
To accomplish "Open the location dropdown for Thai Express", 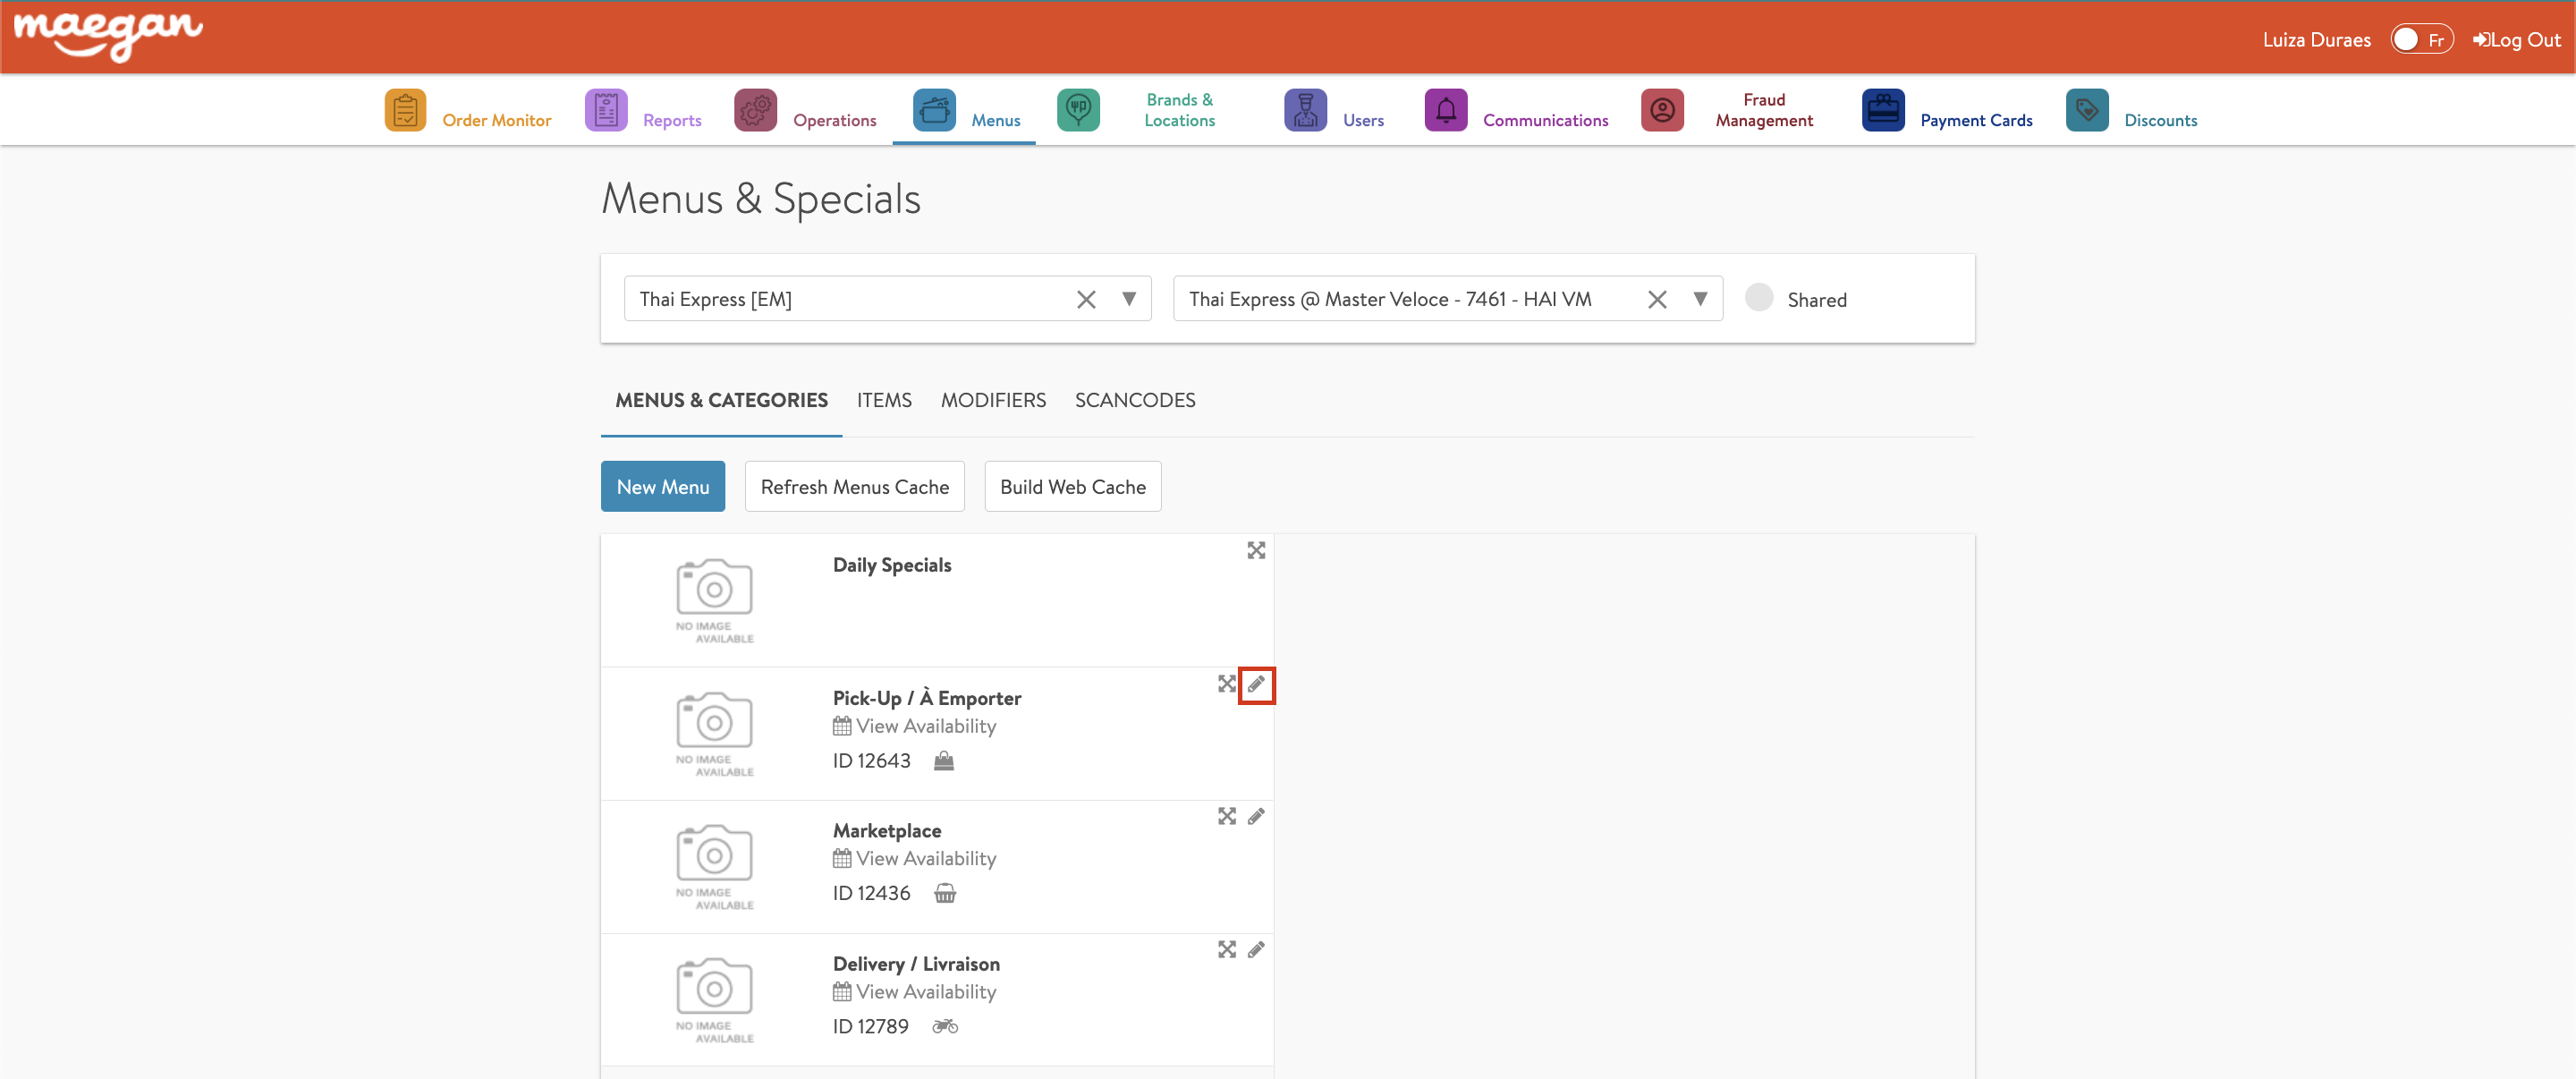I will pos(1701,298).
